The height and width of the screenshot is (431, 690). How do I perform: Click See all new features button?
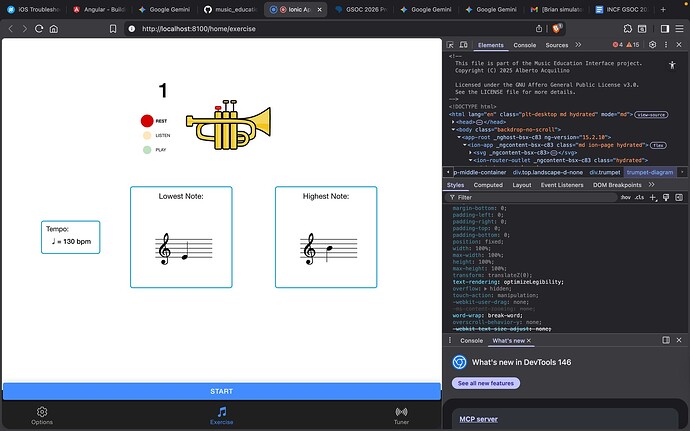tap(485, 383)
